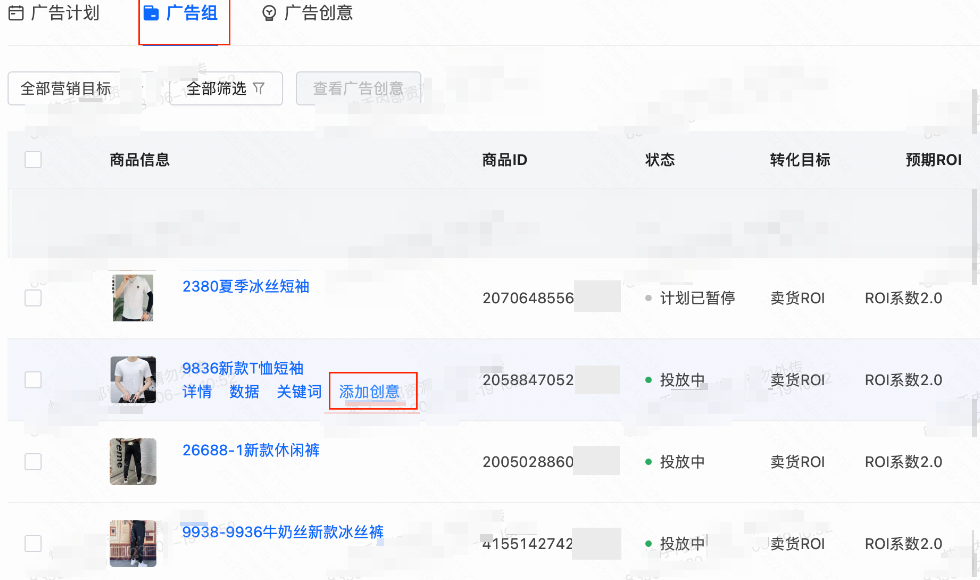This screenshot has height=580, width=980.
Task: Open the 全部营销目标 dropdown
Action: (x=78, y=88)
